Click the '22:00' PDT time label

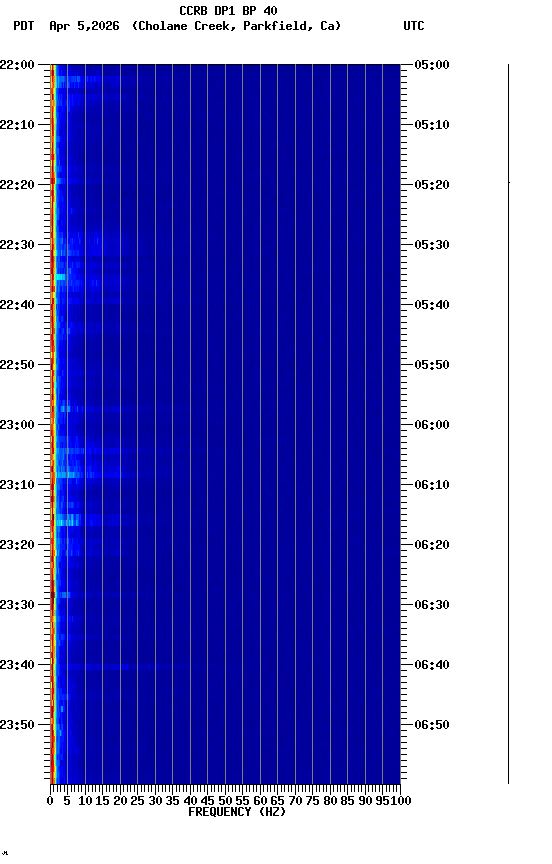click(17, 65)
